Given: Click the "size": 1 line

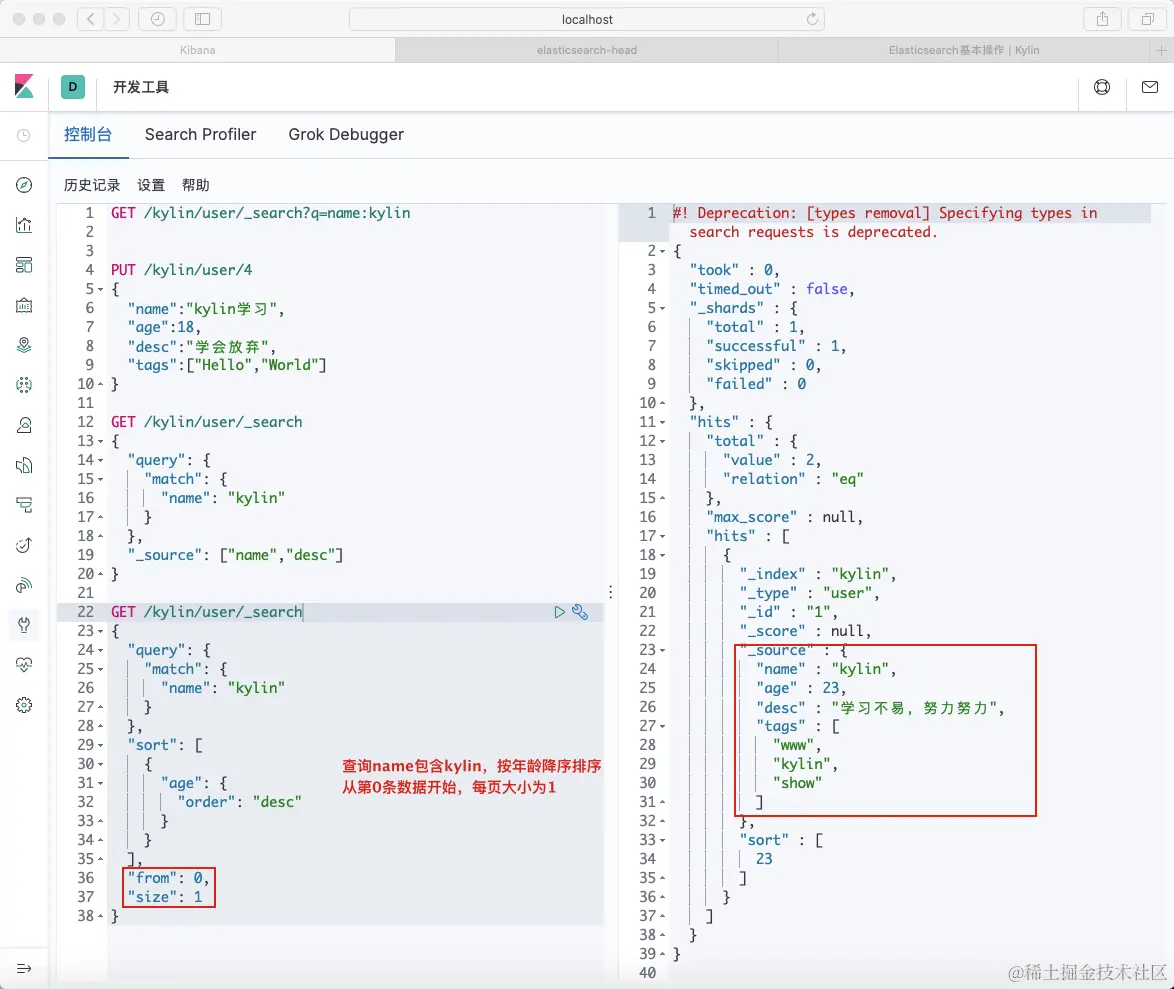Looking at the screenshot, I should pos(165,897).
